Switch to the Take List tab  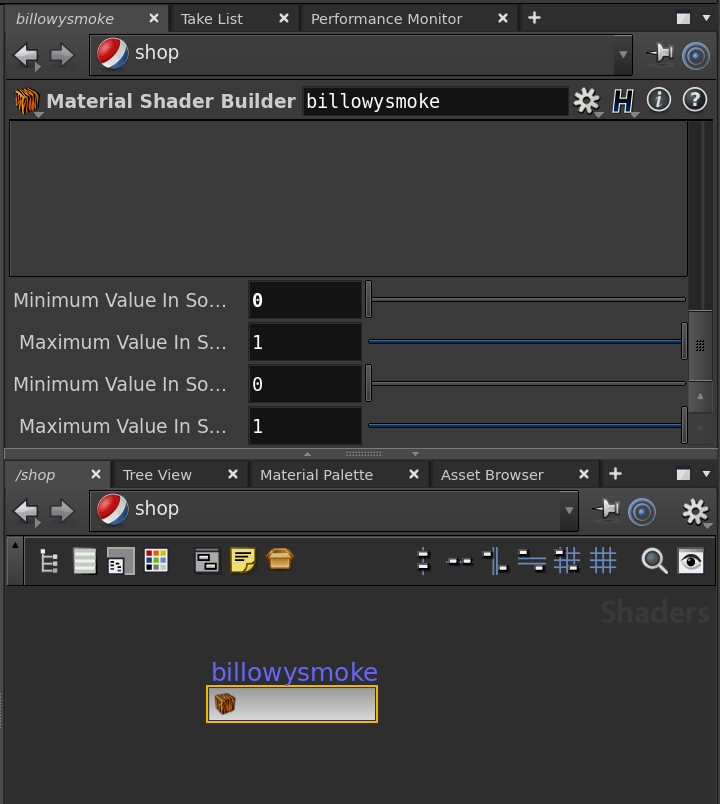point(212,19)
